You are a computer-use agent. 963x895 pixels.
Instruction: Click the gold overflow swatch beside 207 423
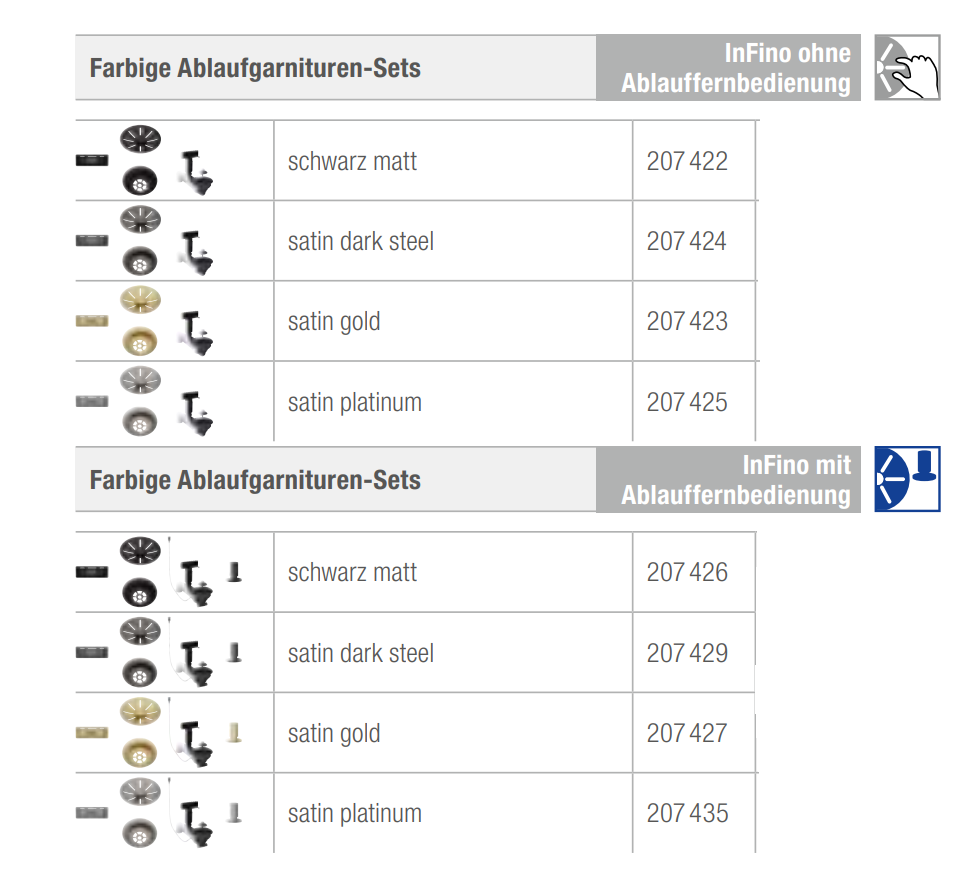tap(92, 320)
